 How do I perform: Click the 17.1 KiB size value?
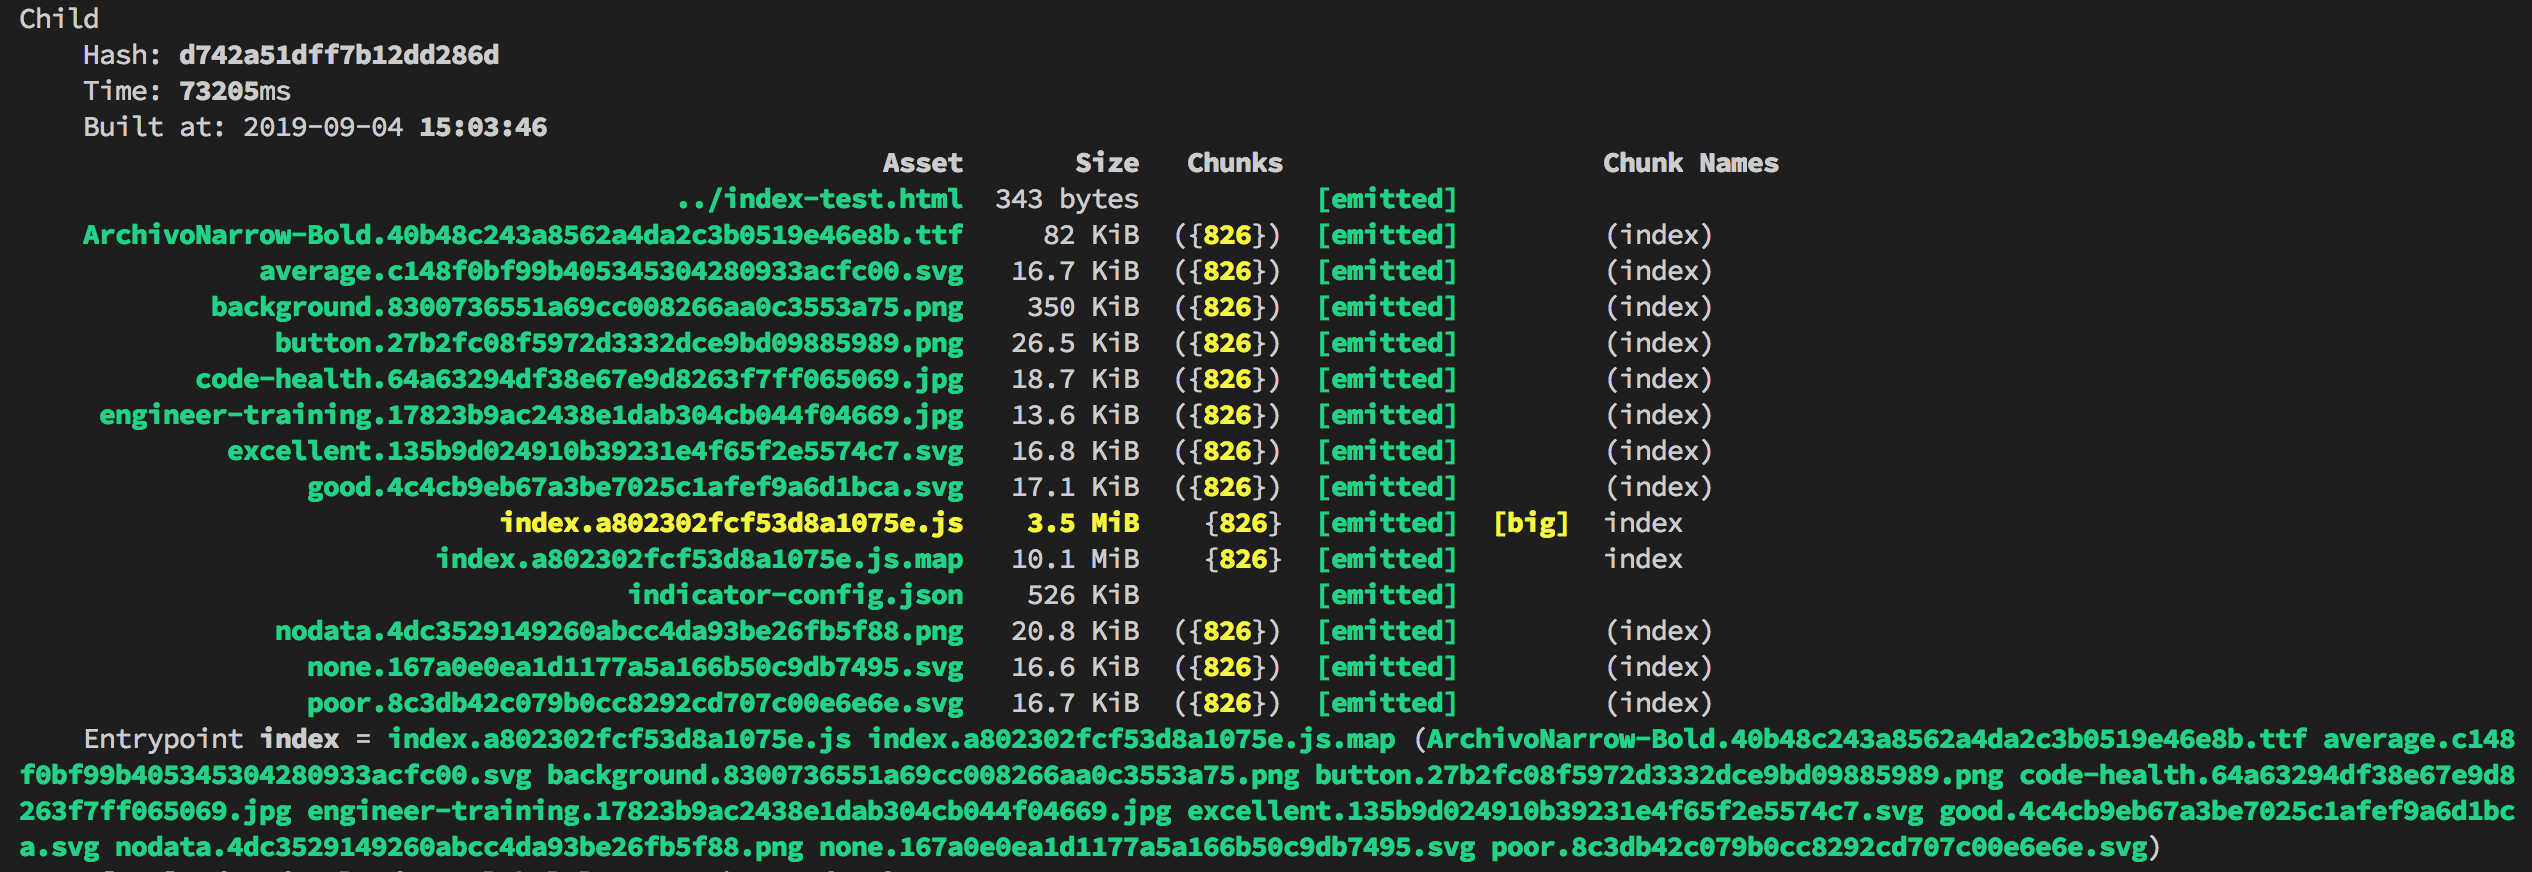[x=1075, y=487]
